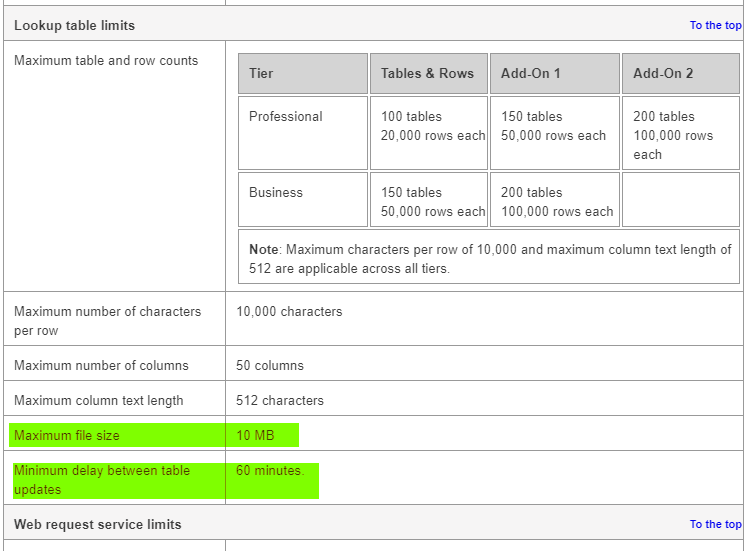Click the "Web request service limits" heading

(97, 524)
